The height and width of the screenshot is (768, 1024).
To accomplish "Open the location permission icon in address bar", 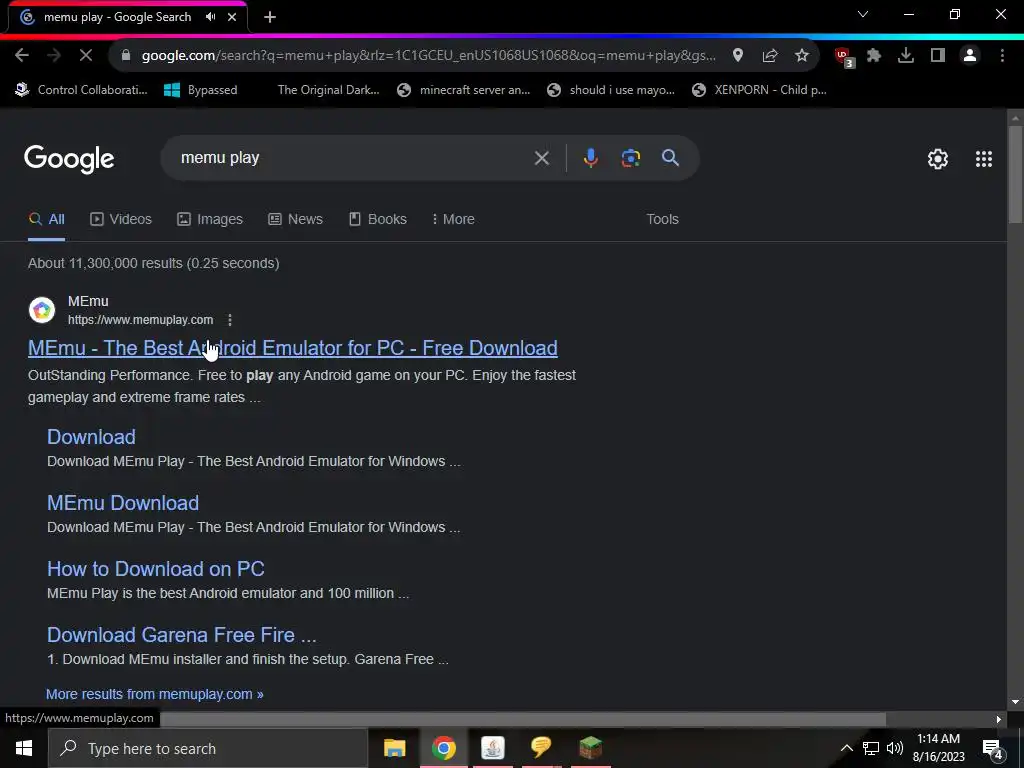I will [738, 56].
